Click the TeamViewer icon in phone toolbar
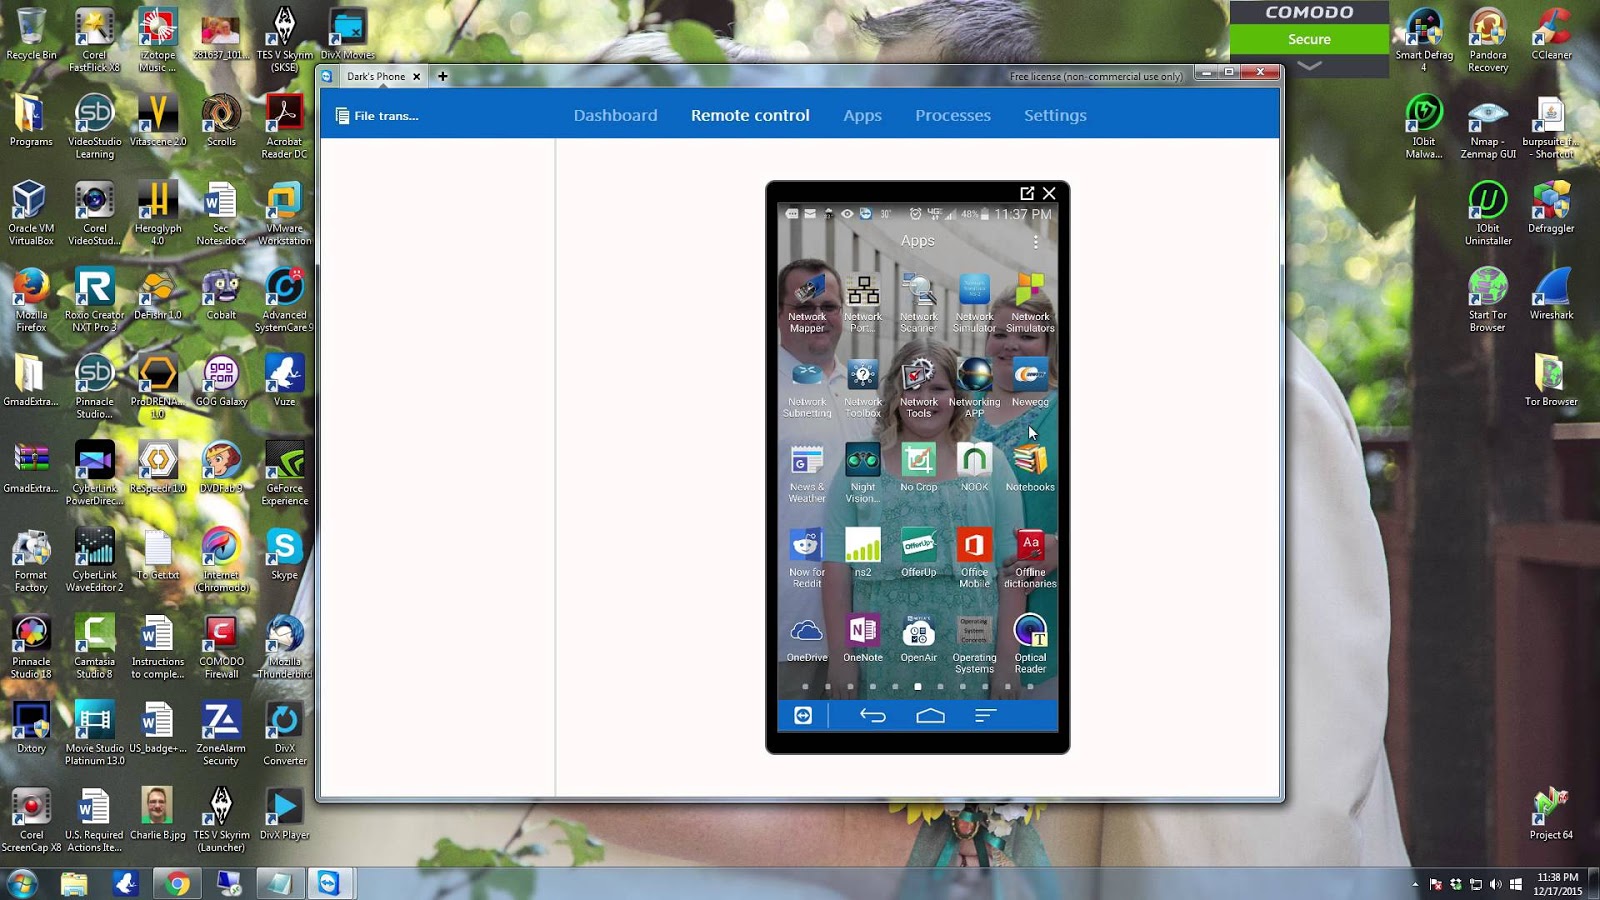The width and height of the screenshot is (1600, 900). click(803, 715)
